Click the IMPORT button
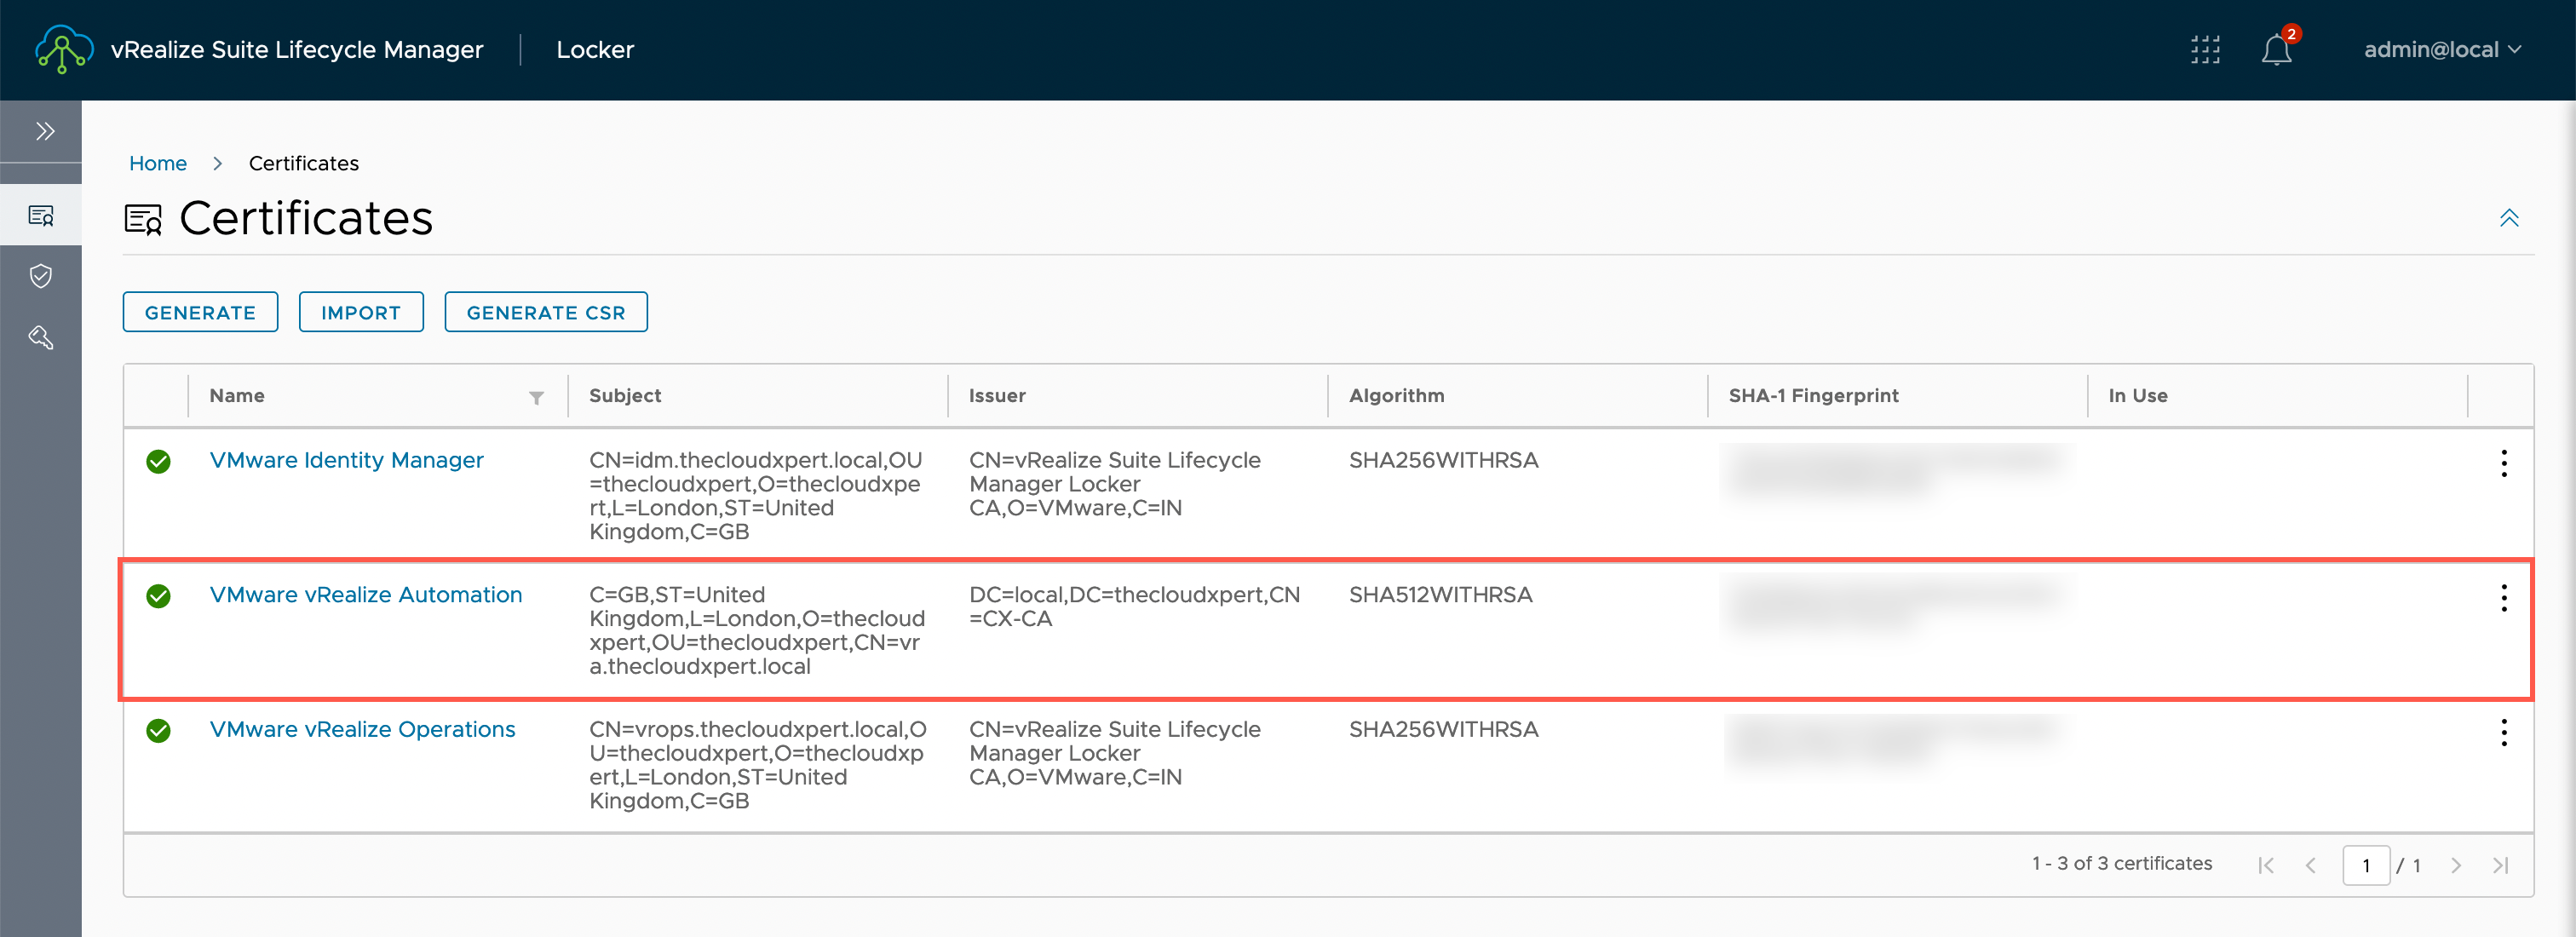Image resolution: width=2576 pixels, height=937 pixels. pyautogui.click(x=361, y=312)
